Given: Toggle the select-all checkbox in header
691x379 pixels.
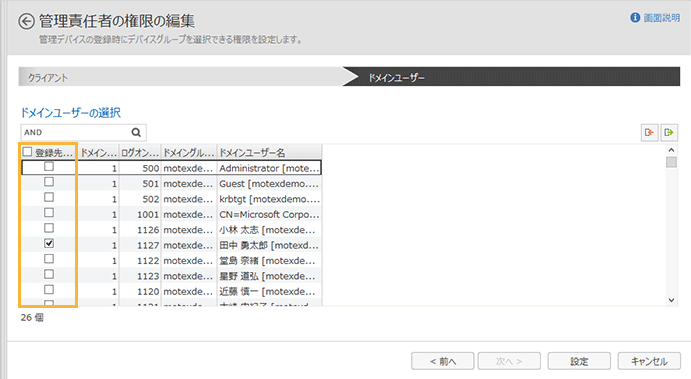Looking at the screenshot, I should click(x=27, y=152).
